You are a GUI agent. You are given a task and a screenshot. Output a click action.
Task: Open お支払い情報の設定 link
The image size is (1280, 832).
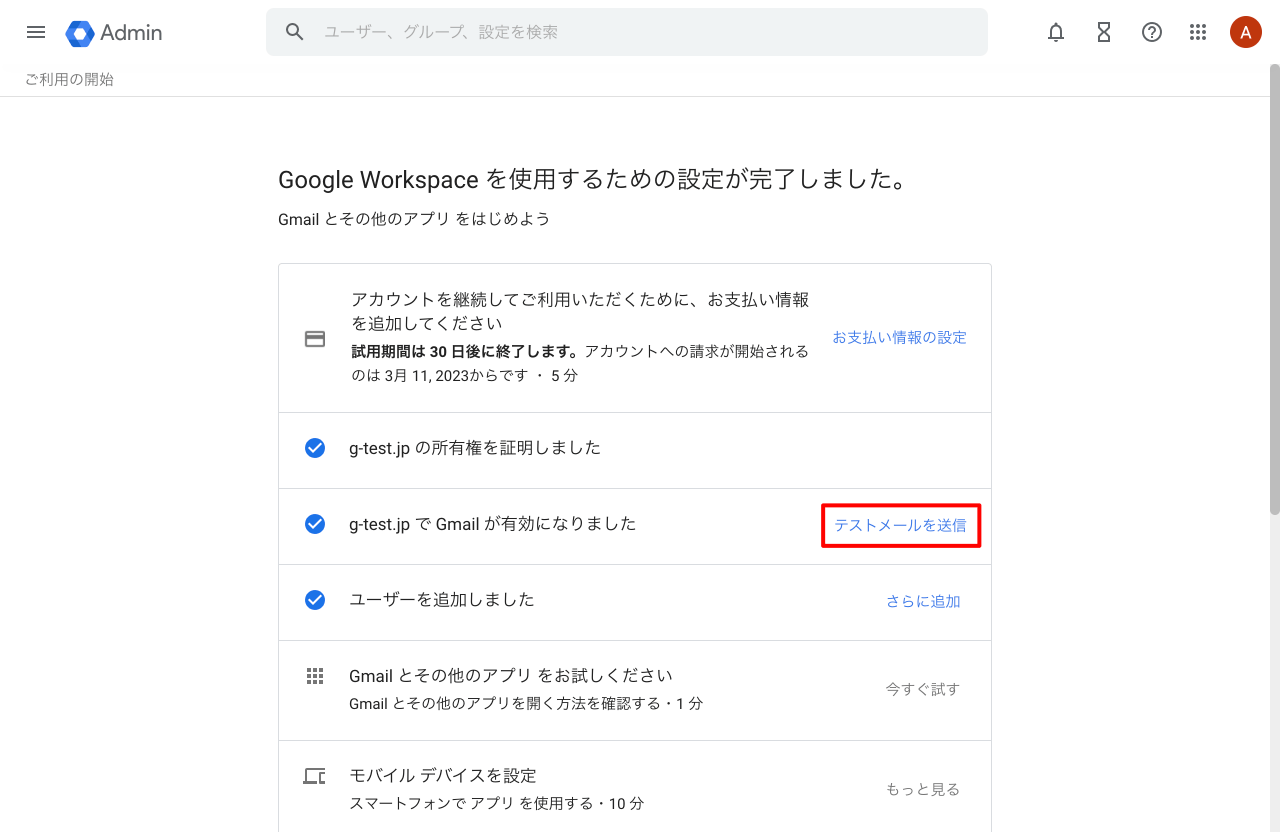pyautogui.click(x=900, y=338)
